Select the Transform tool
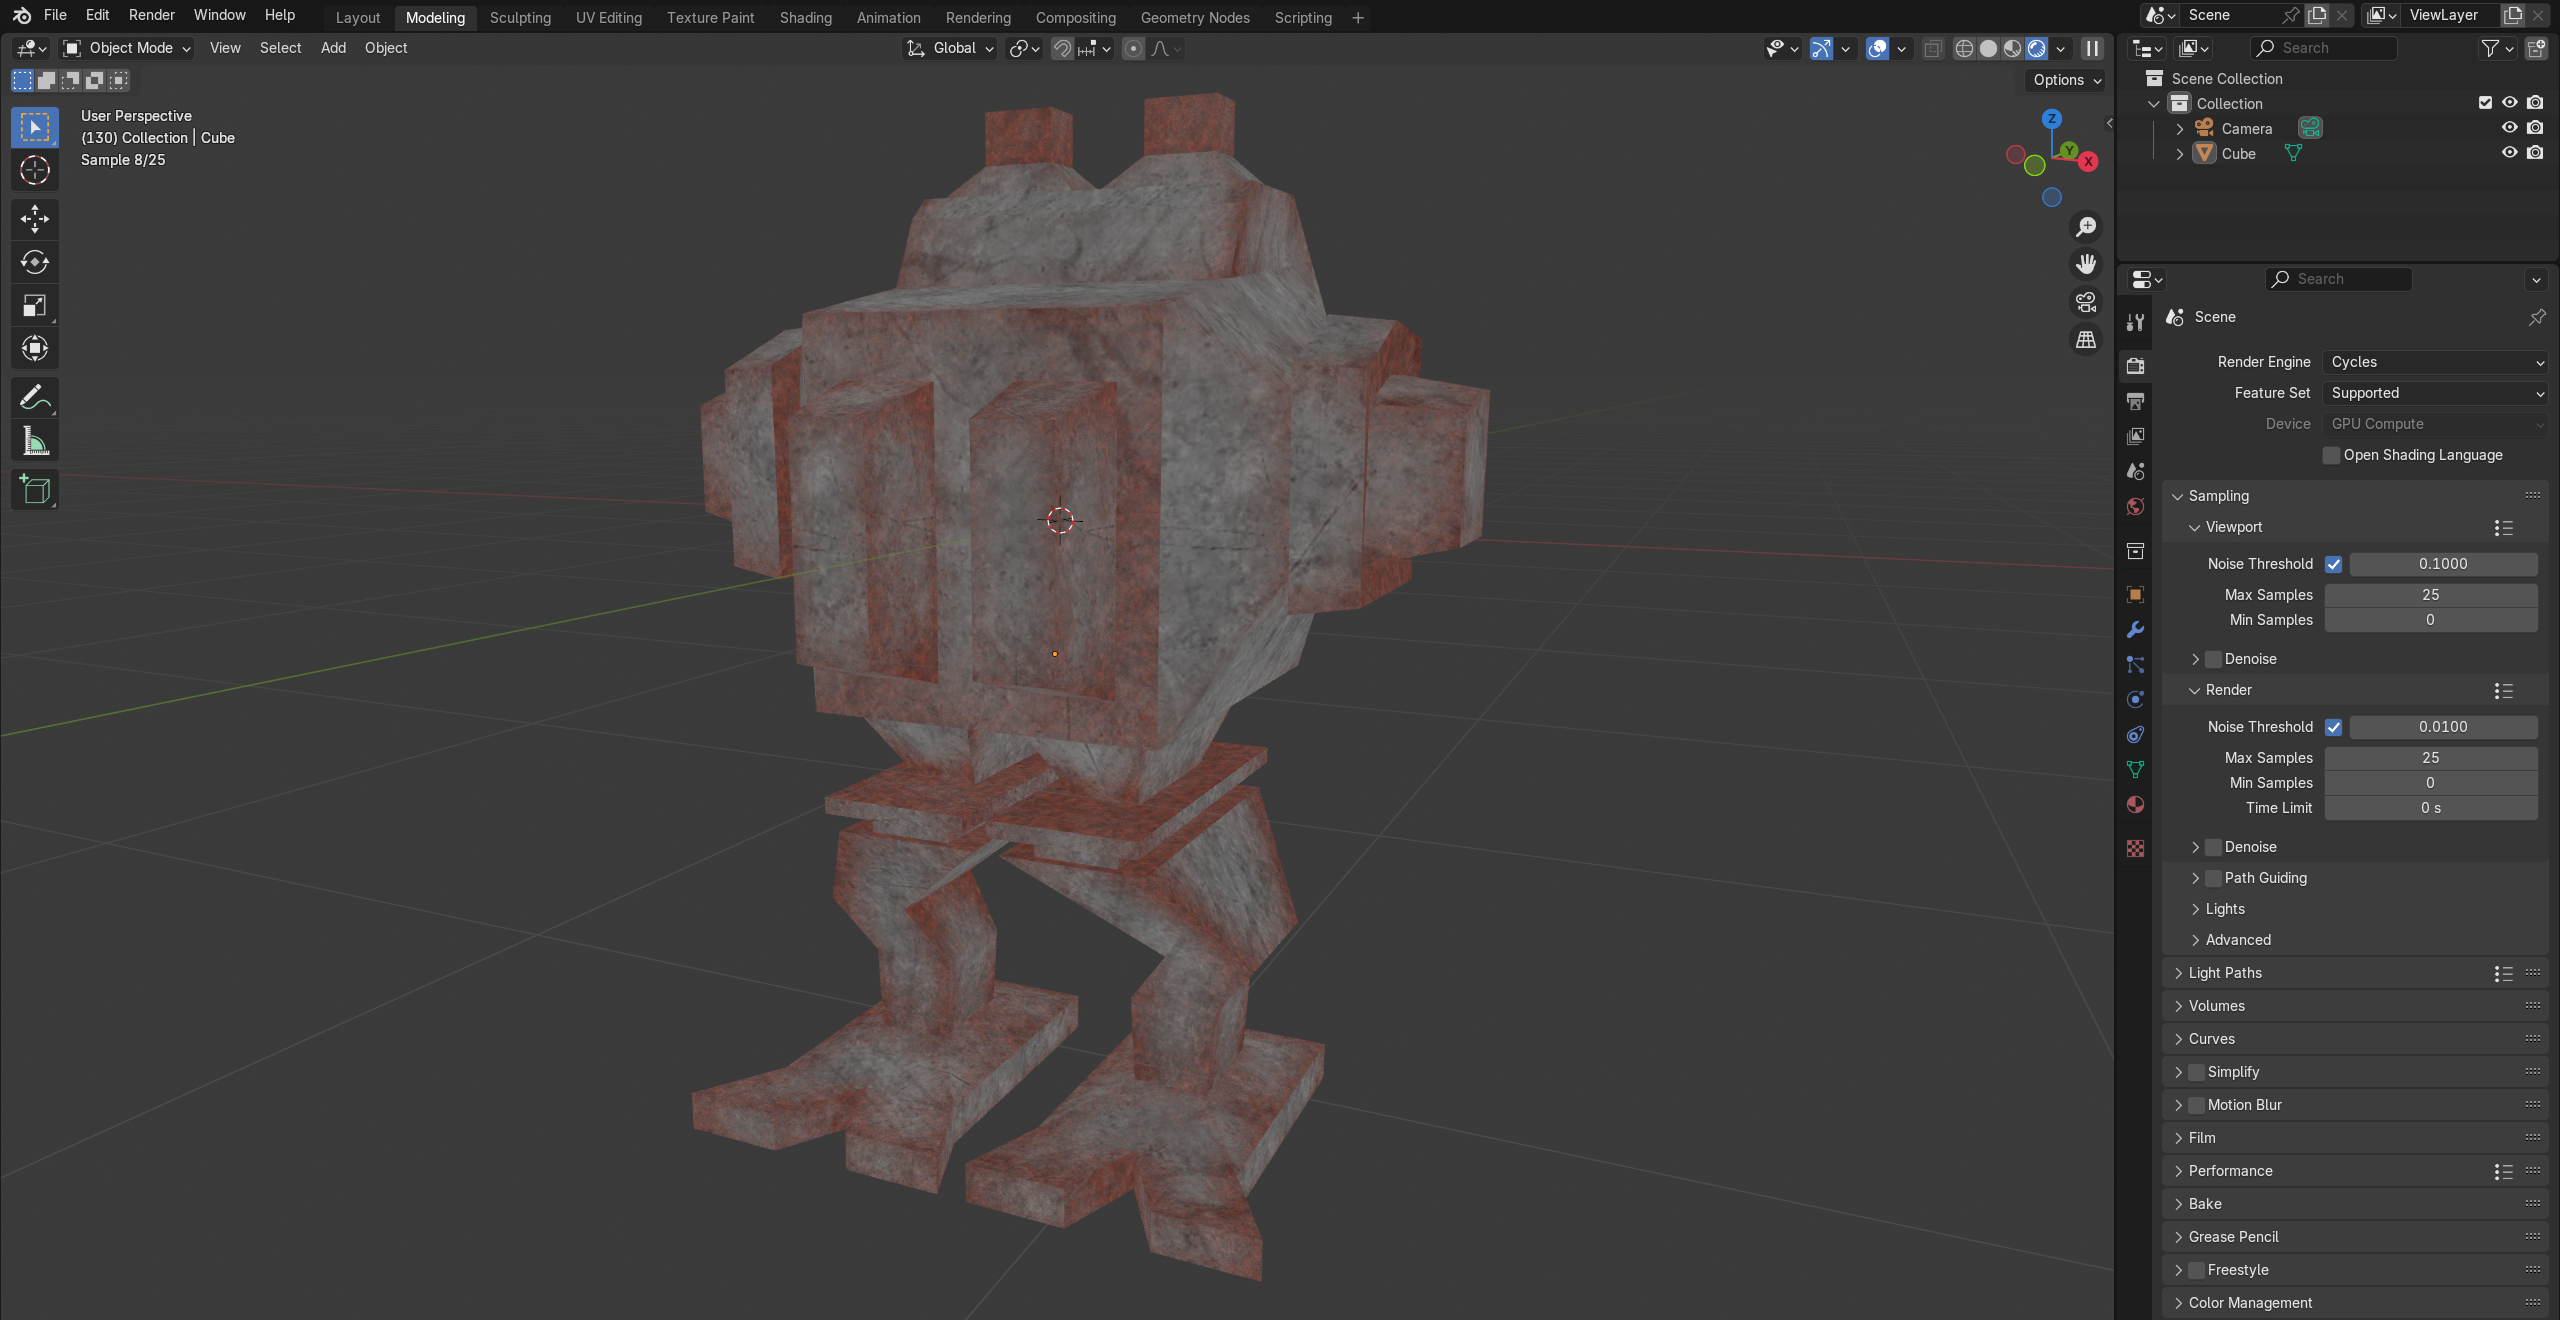This screenshot has width=2560, height=1320. [35, 348]
